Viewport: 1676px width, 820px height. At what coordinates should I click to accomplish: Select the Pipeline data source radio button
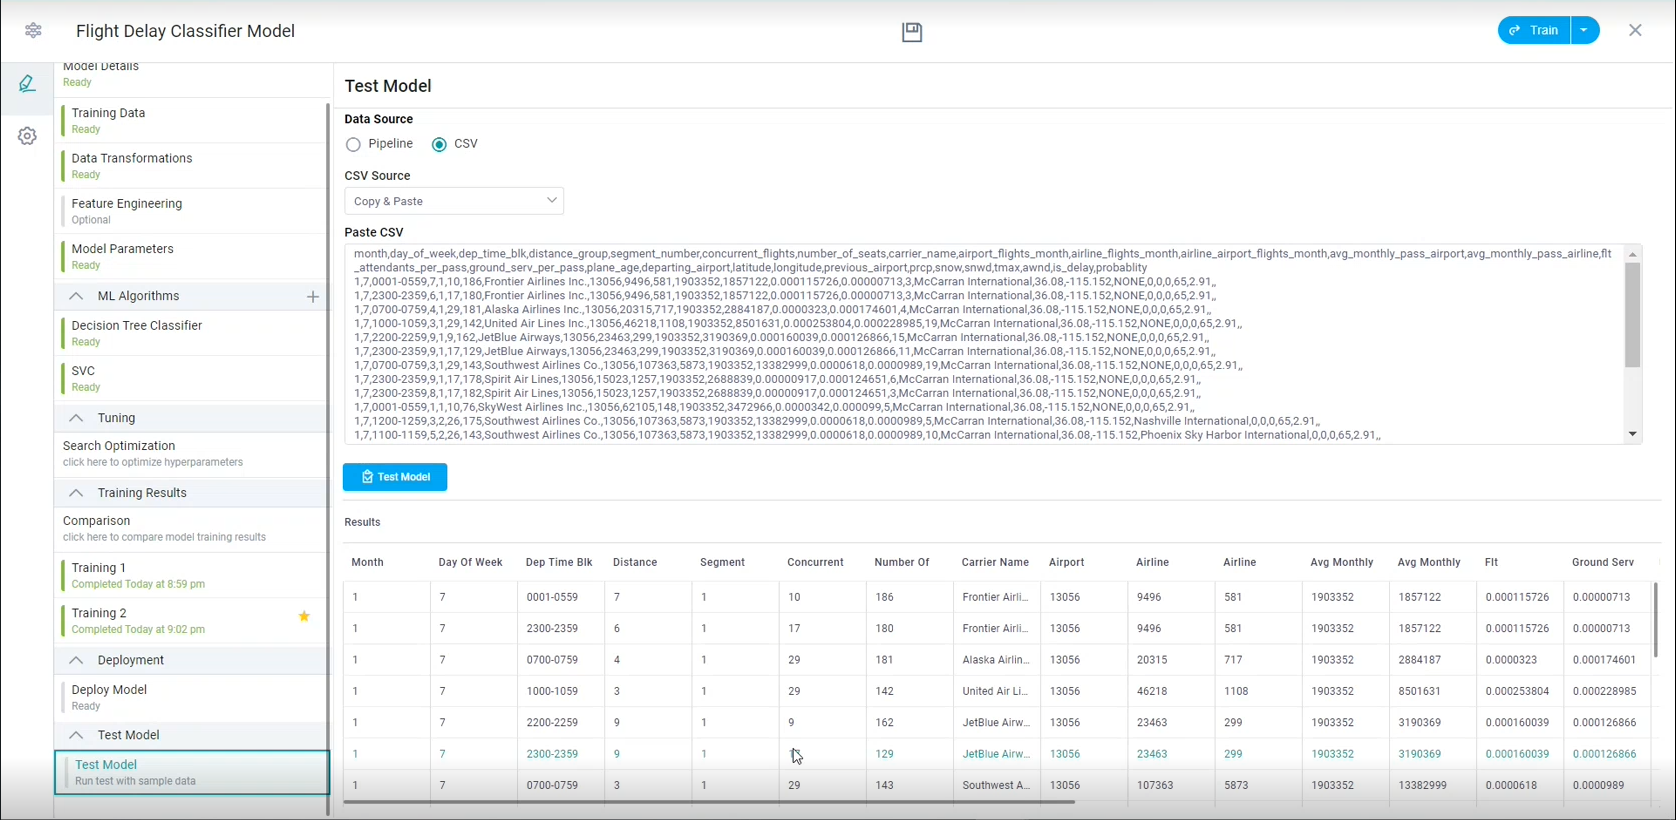pos(353,145)
